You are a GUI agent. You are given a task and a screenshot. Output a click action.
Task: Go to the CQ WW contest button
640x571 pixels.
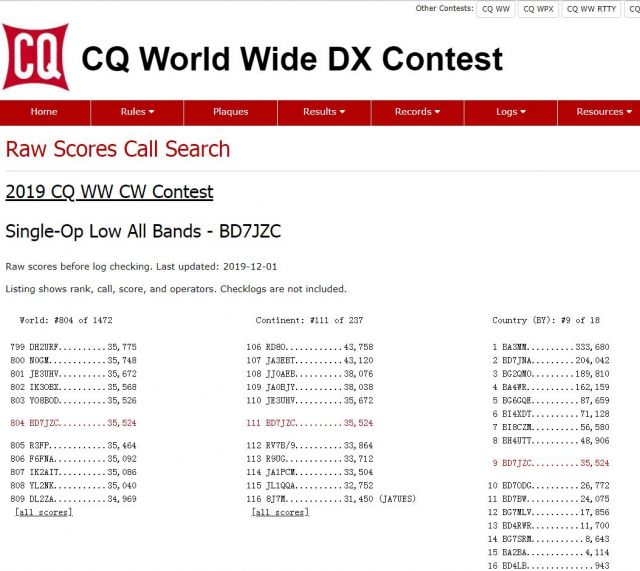point(496,9)
